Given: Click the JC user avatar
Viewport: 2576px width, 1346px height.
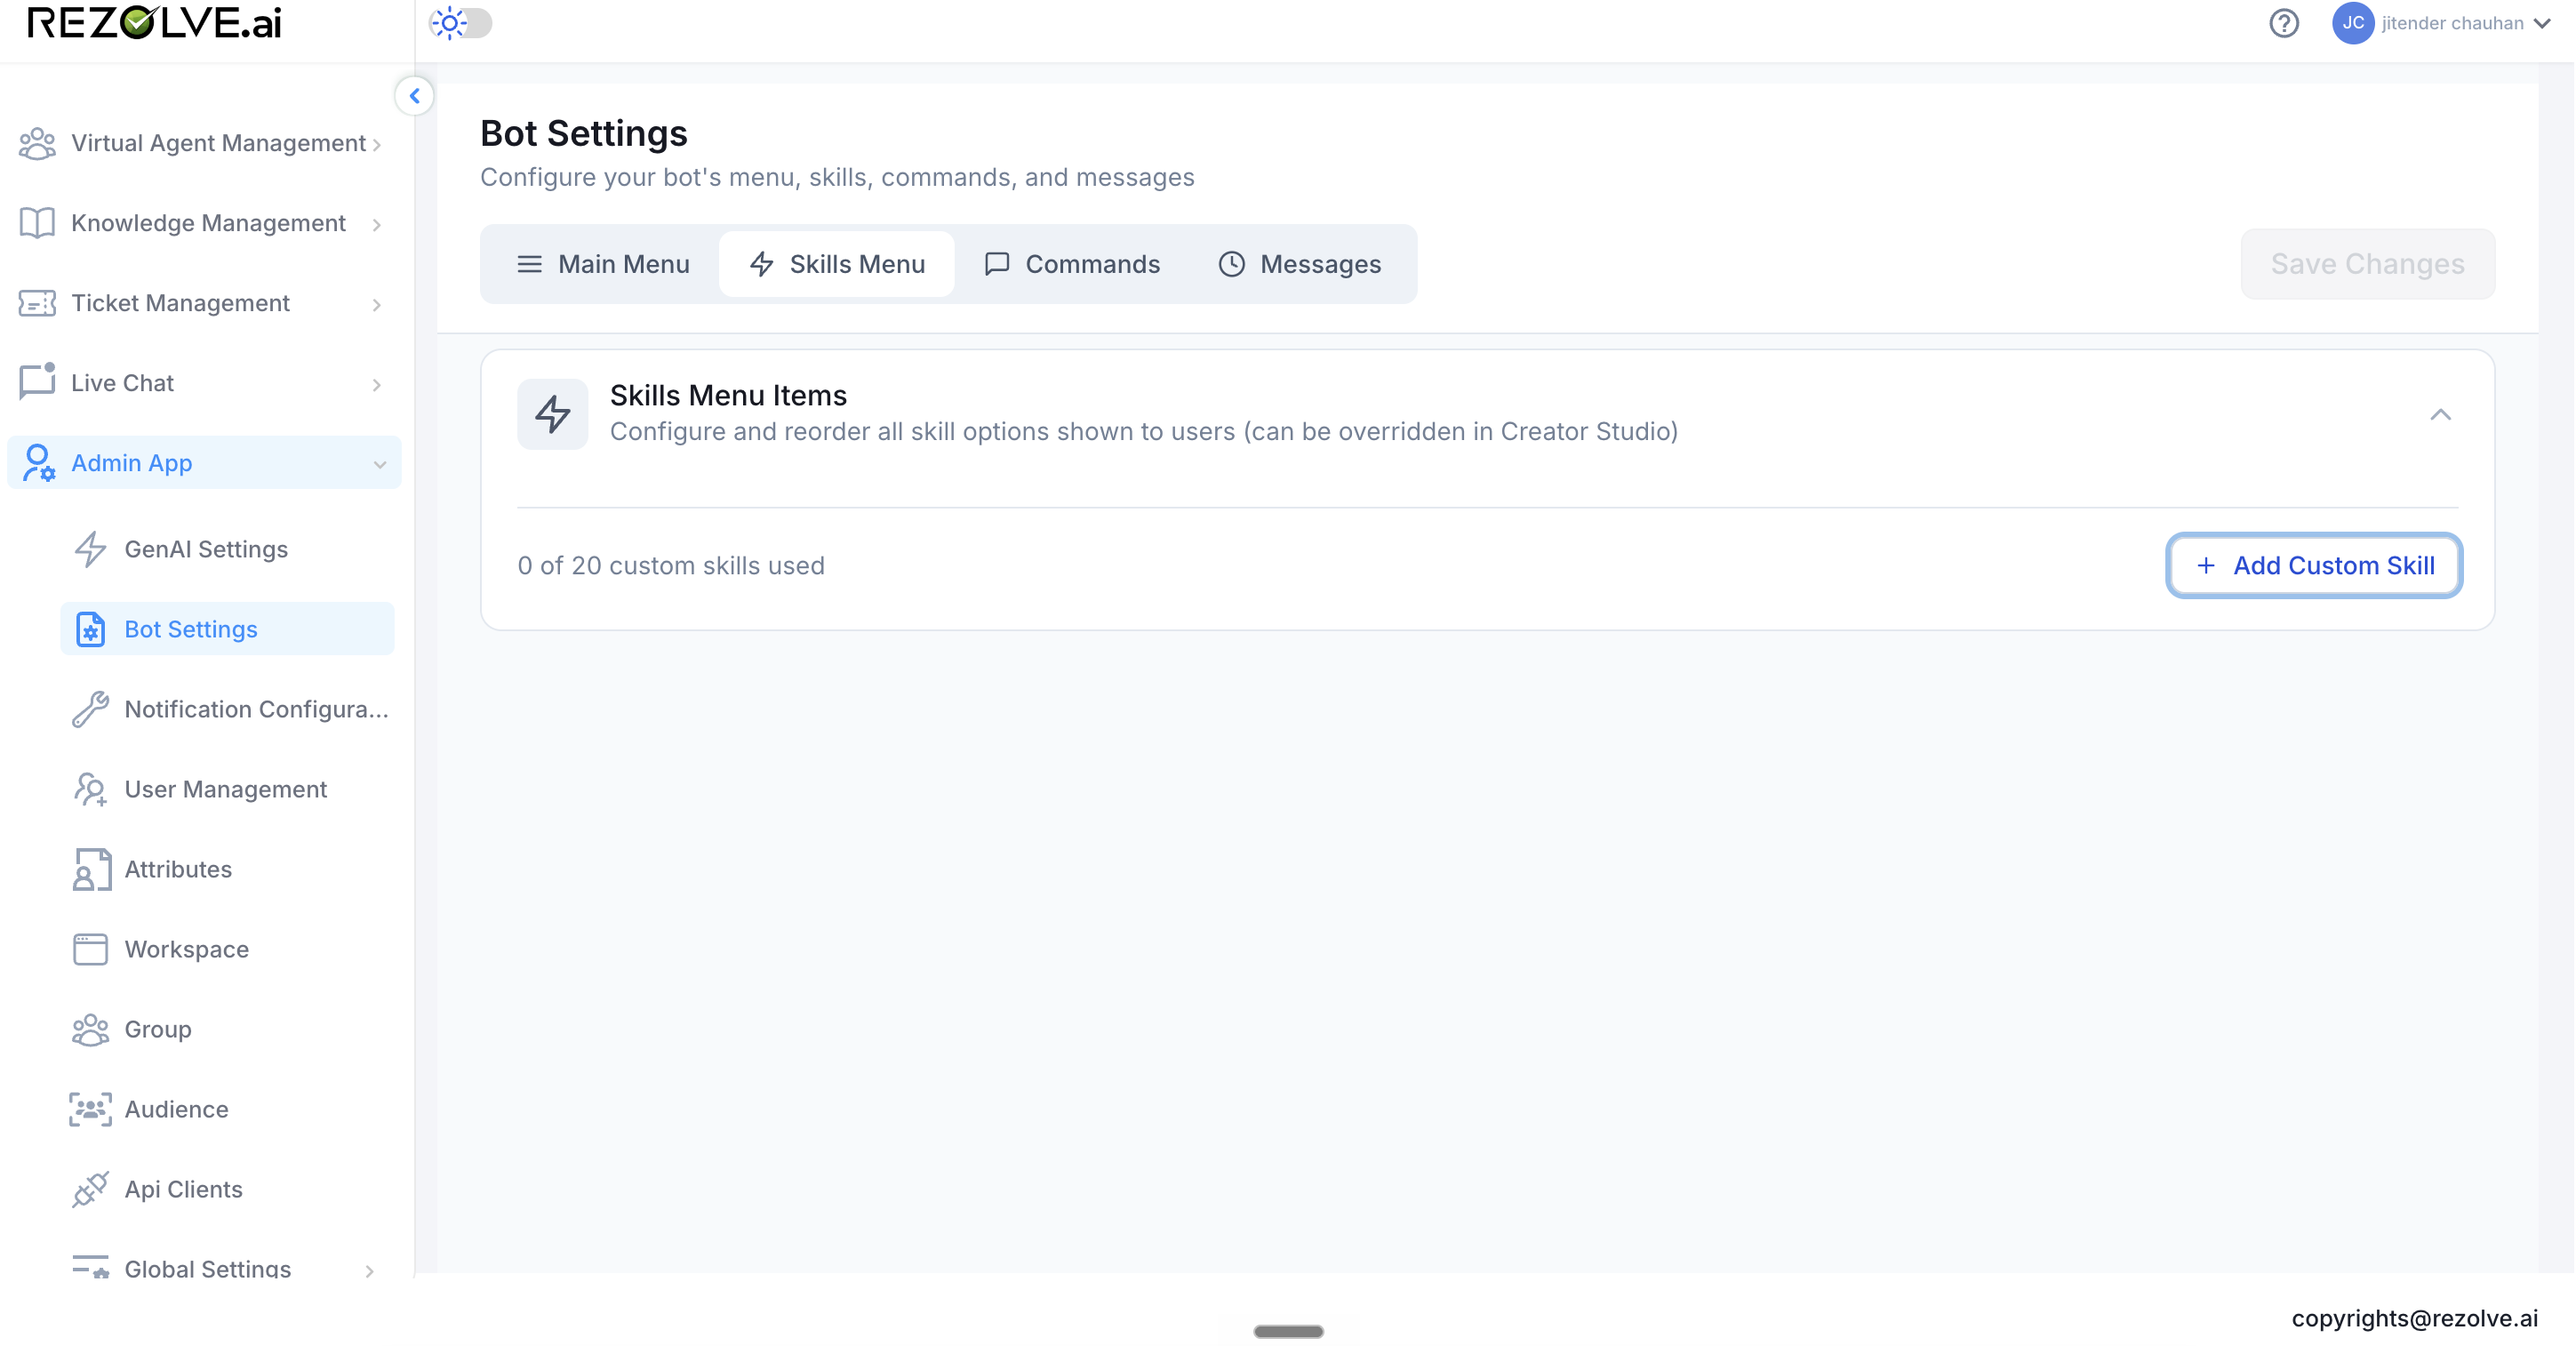Looking at the screenshot, I should pyautogui.click(x=2353, y=23).
